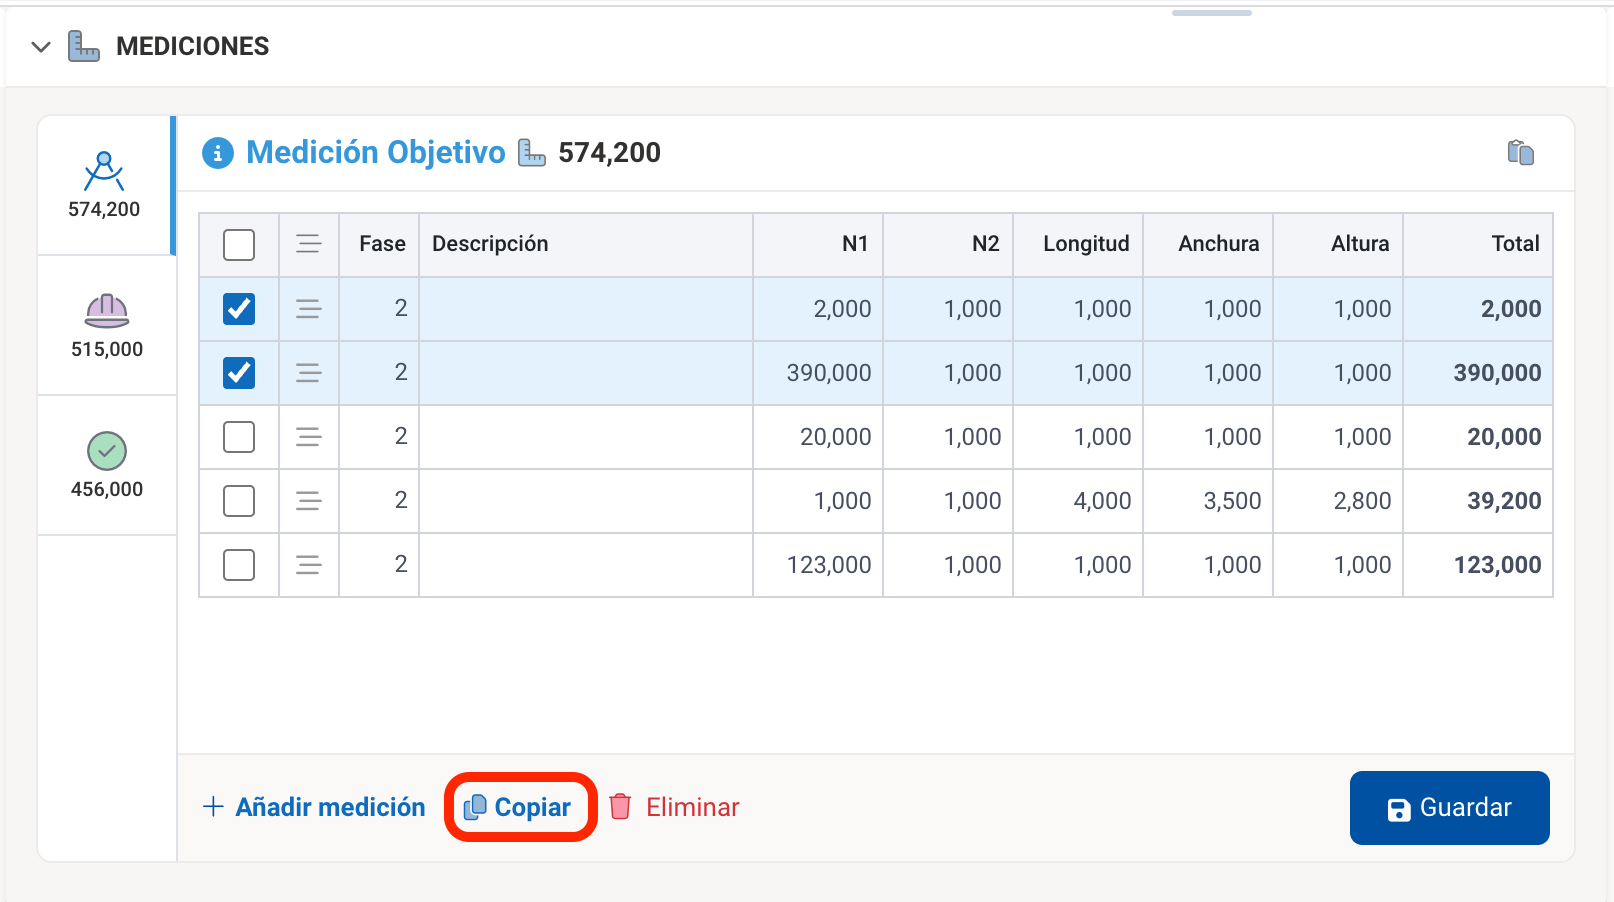
Task: Click the blue info icon beside Medición Objetivo
Action: [x=218, y=153]
